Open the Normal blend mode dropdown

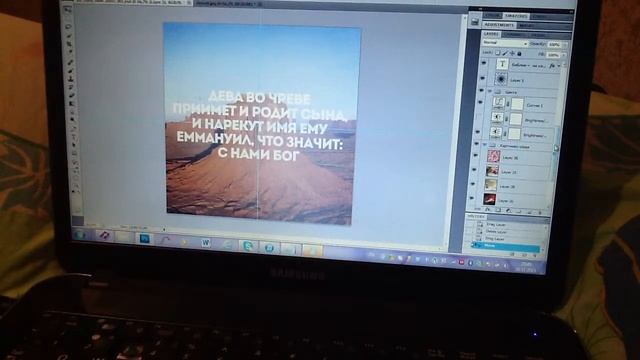(x=506, y=43)
